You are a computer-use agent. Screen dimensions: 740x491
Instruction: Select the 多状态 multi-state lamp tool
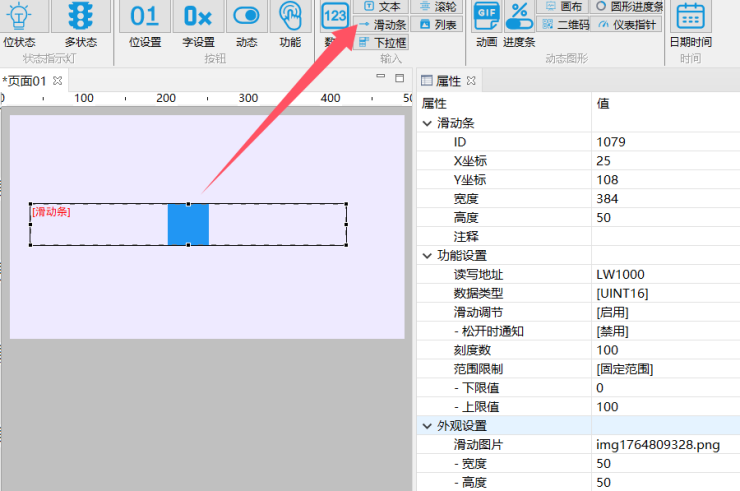click(x=81, y=25)
